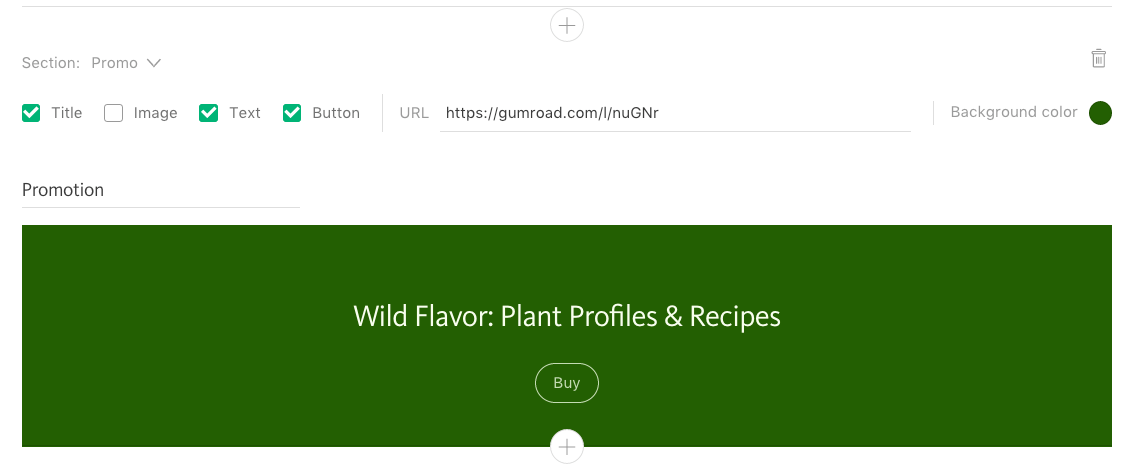Viewport: 1146px width, 475px height.
Task: Click the plus icon above the Promo section
Action: click(x=566, y=26)
